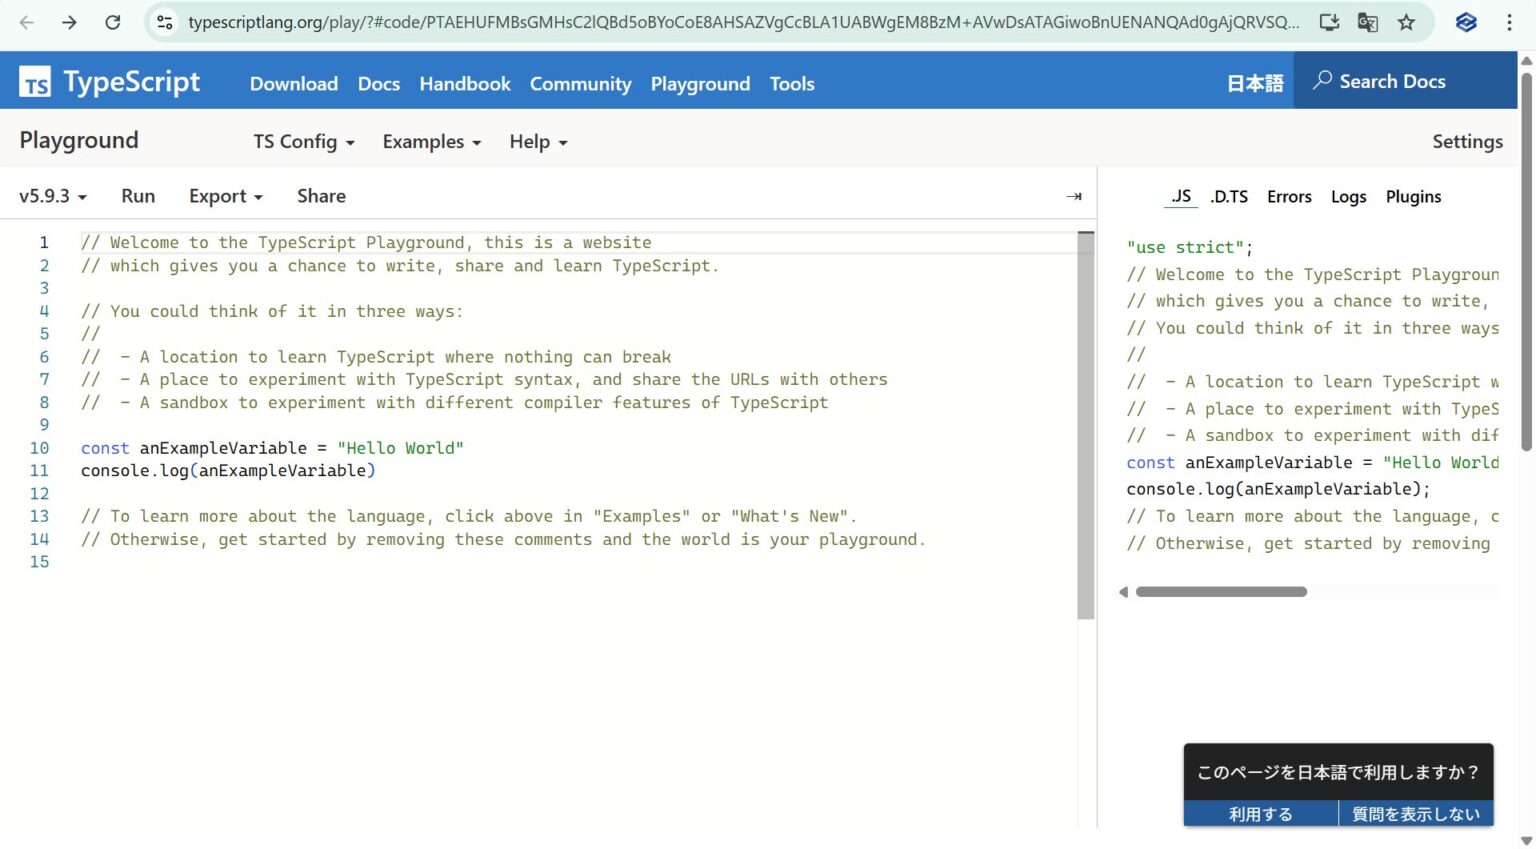The width and height of the screenshot is (1536, 849).
Task: Open site information icon in the address bar
Action: click(x=163, y=22)
